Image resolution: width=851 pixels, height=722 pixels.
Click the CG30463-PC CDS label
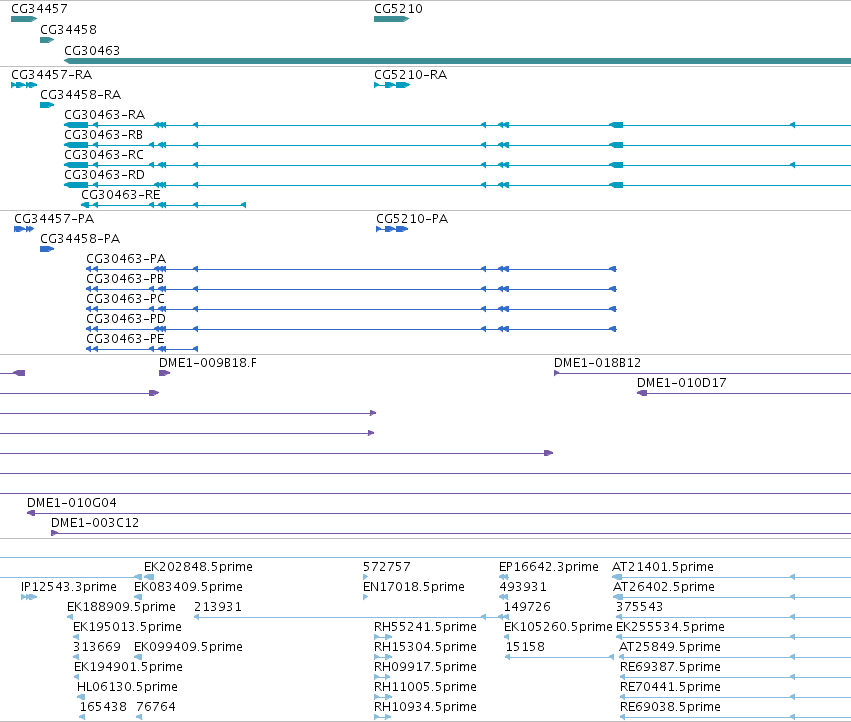[125, 299]
